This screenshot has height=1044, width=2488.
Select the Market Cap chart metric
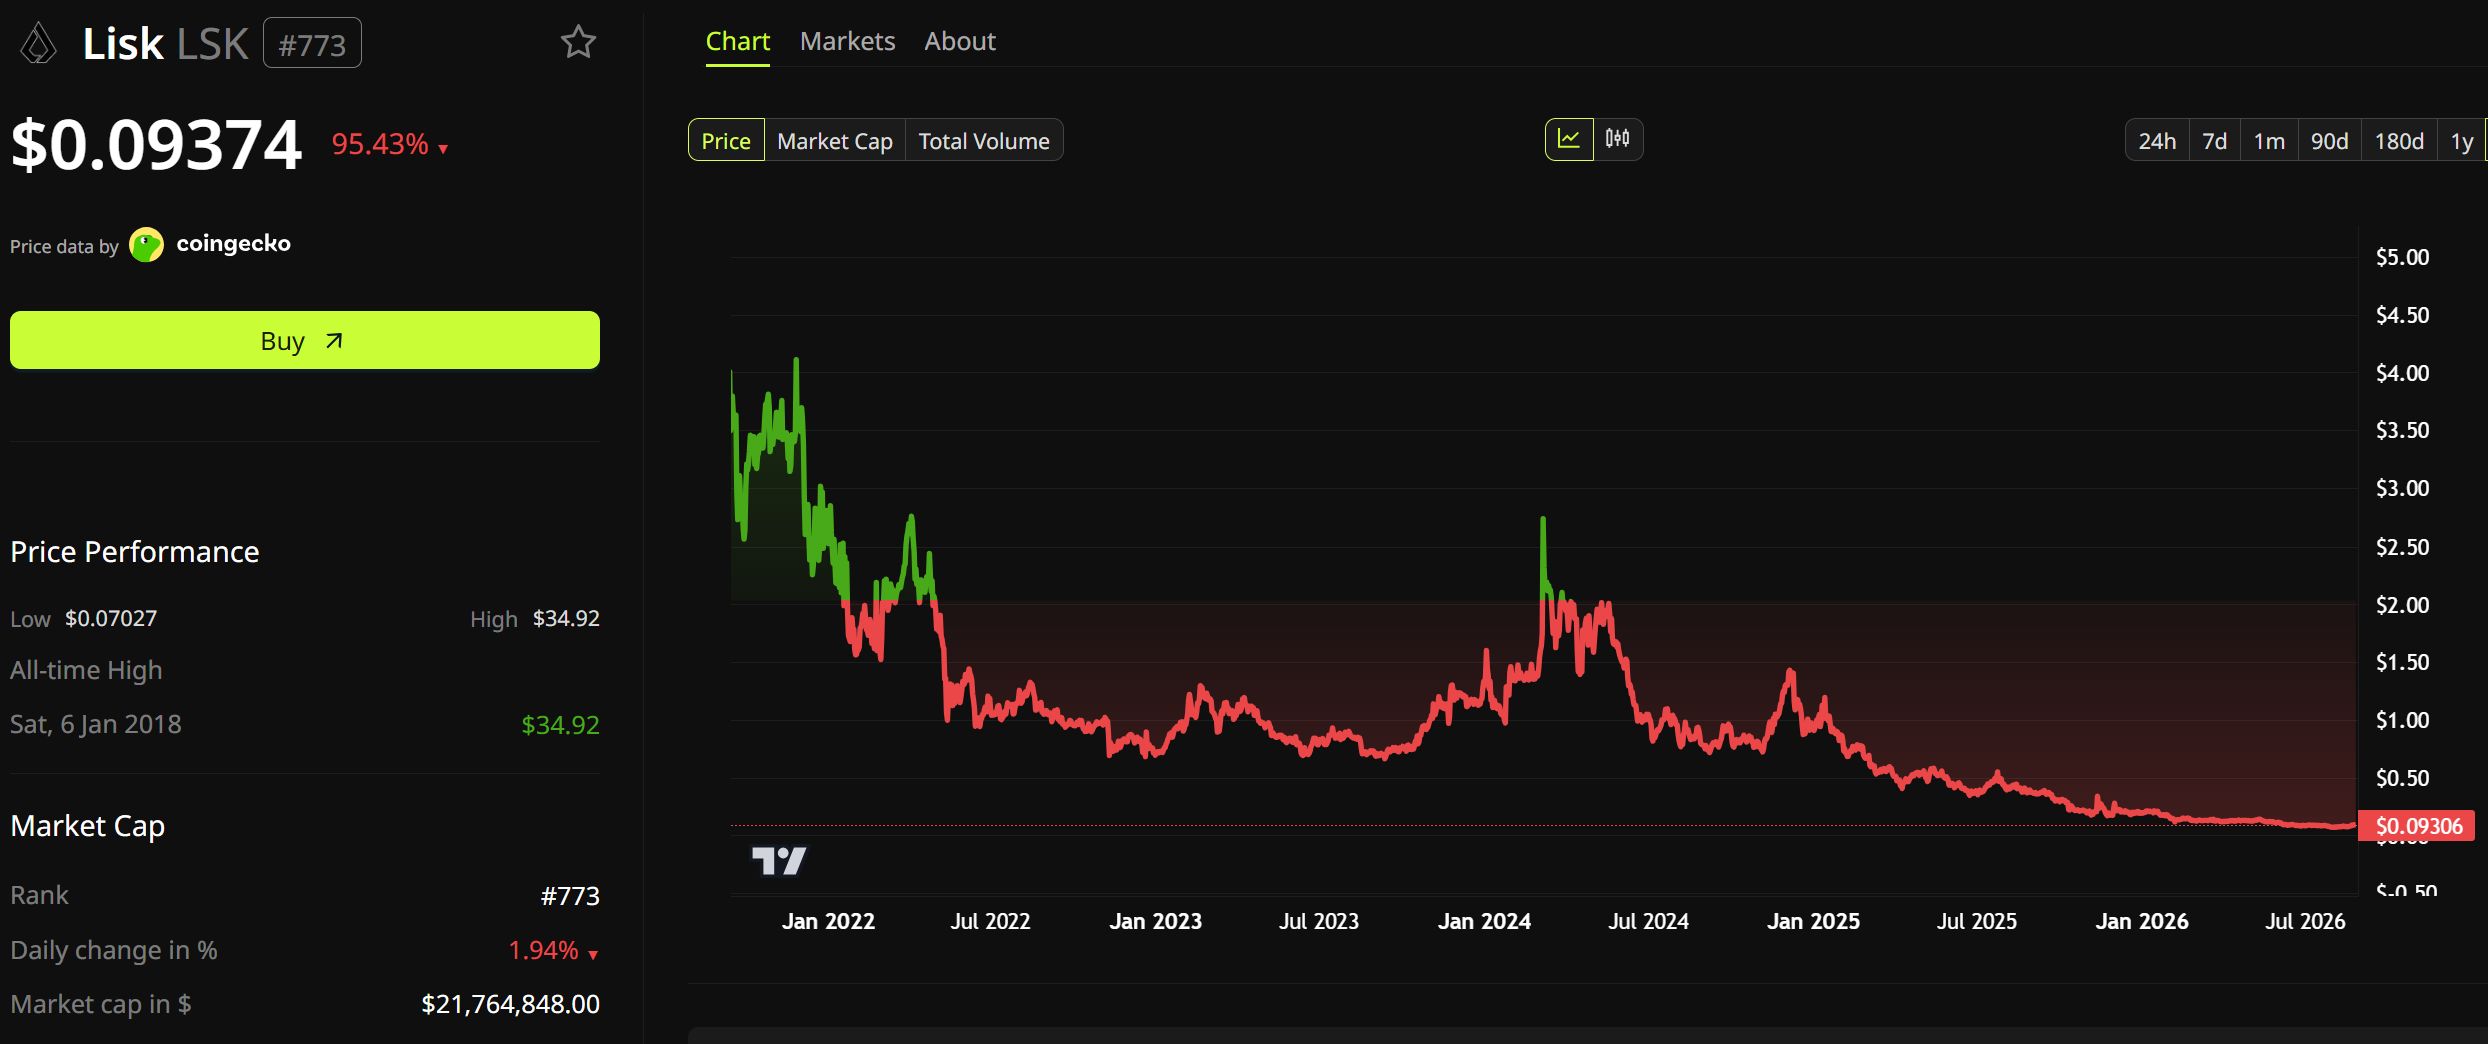[x=835, y=141]
